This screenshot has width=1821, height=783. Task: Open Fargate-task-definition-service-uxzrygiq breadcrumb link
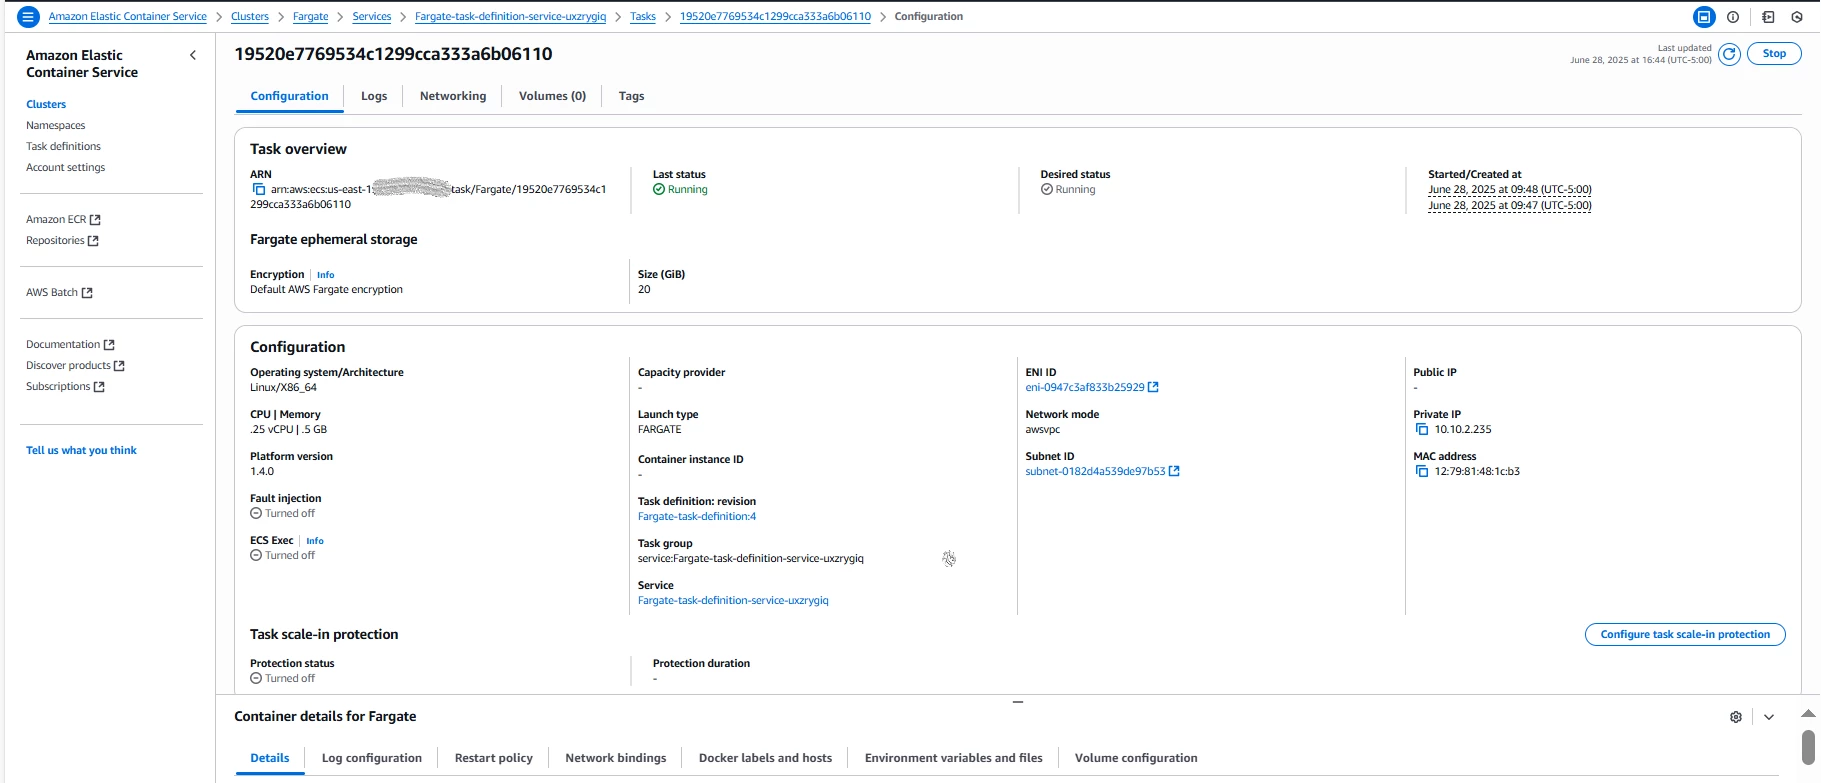[x=511, y=17]
